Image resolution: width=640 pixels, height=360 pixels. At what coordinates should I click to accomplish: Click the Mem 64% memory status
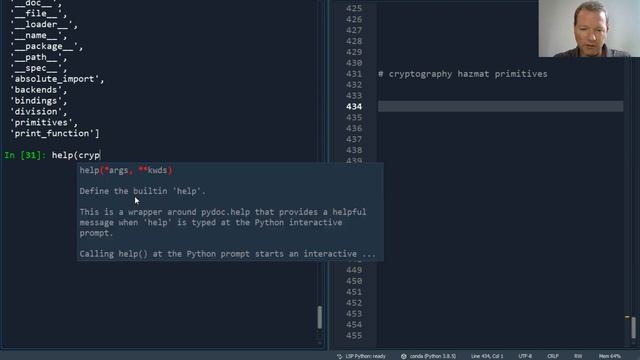[x=610, y=356]
